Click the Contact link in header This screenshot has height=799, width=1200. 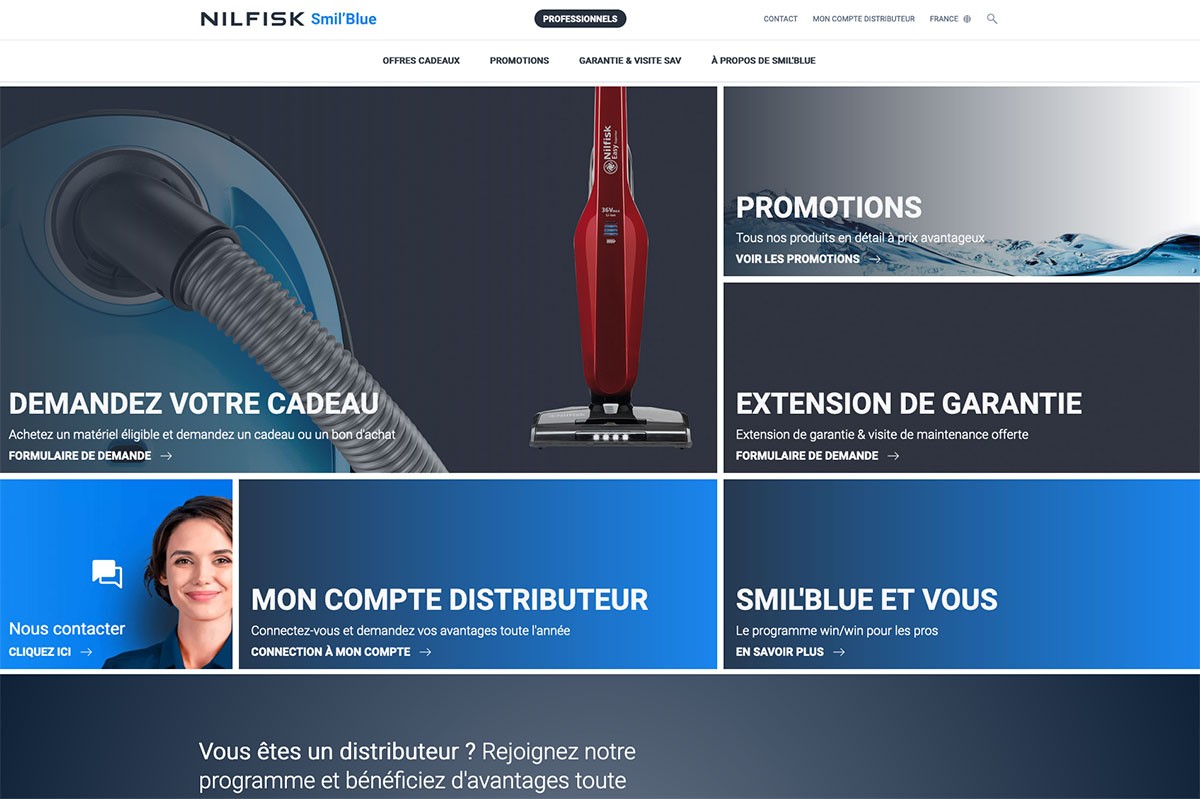coord(780,19)
